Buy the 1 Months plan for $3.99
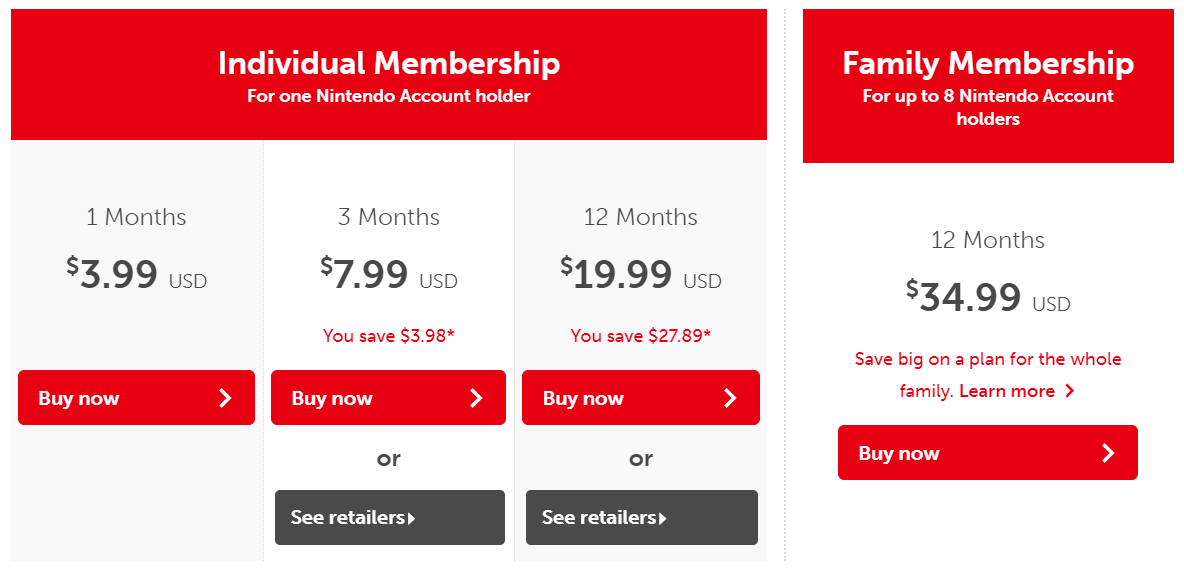1184x571 pixels. pos(136,398)
